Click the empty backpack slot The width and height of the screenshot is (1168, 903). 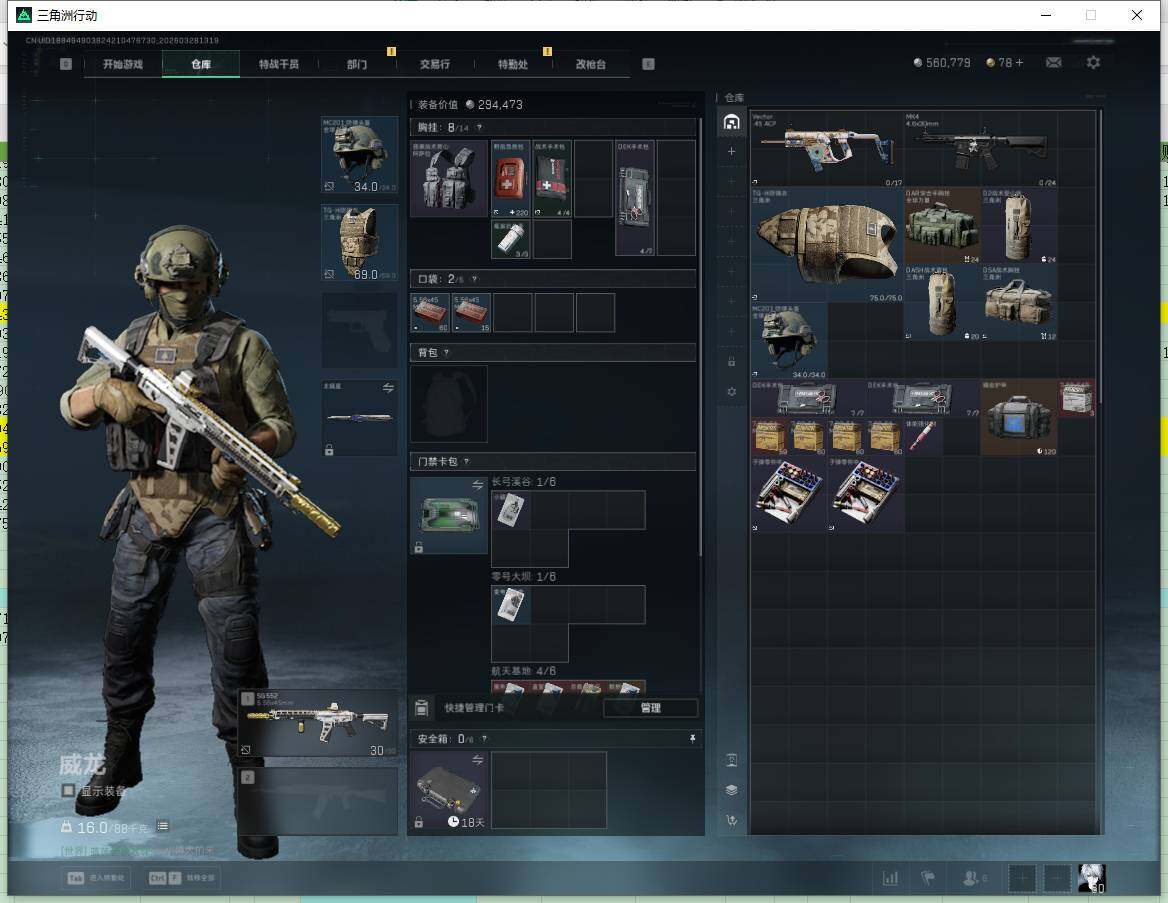(x=449, y=404)
